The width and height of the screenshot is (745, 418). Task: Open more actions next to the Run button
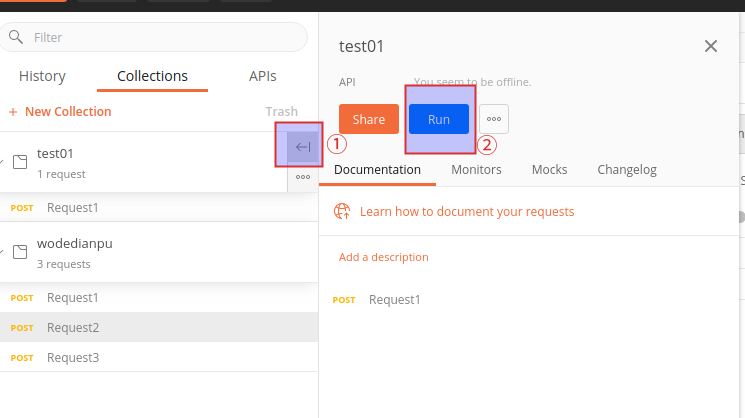(494, 119)
